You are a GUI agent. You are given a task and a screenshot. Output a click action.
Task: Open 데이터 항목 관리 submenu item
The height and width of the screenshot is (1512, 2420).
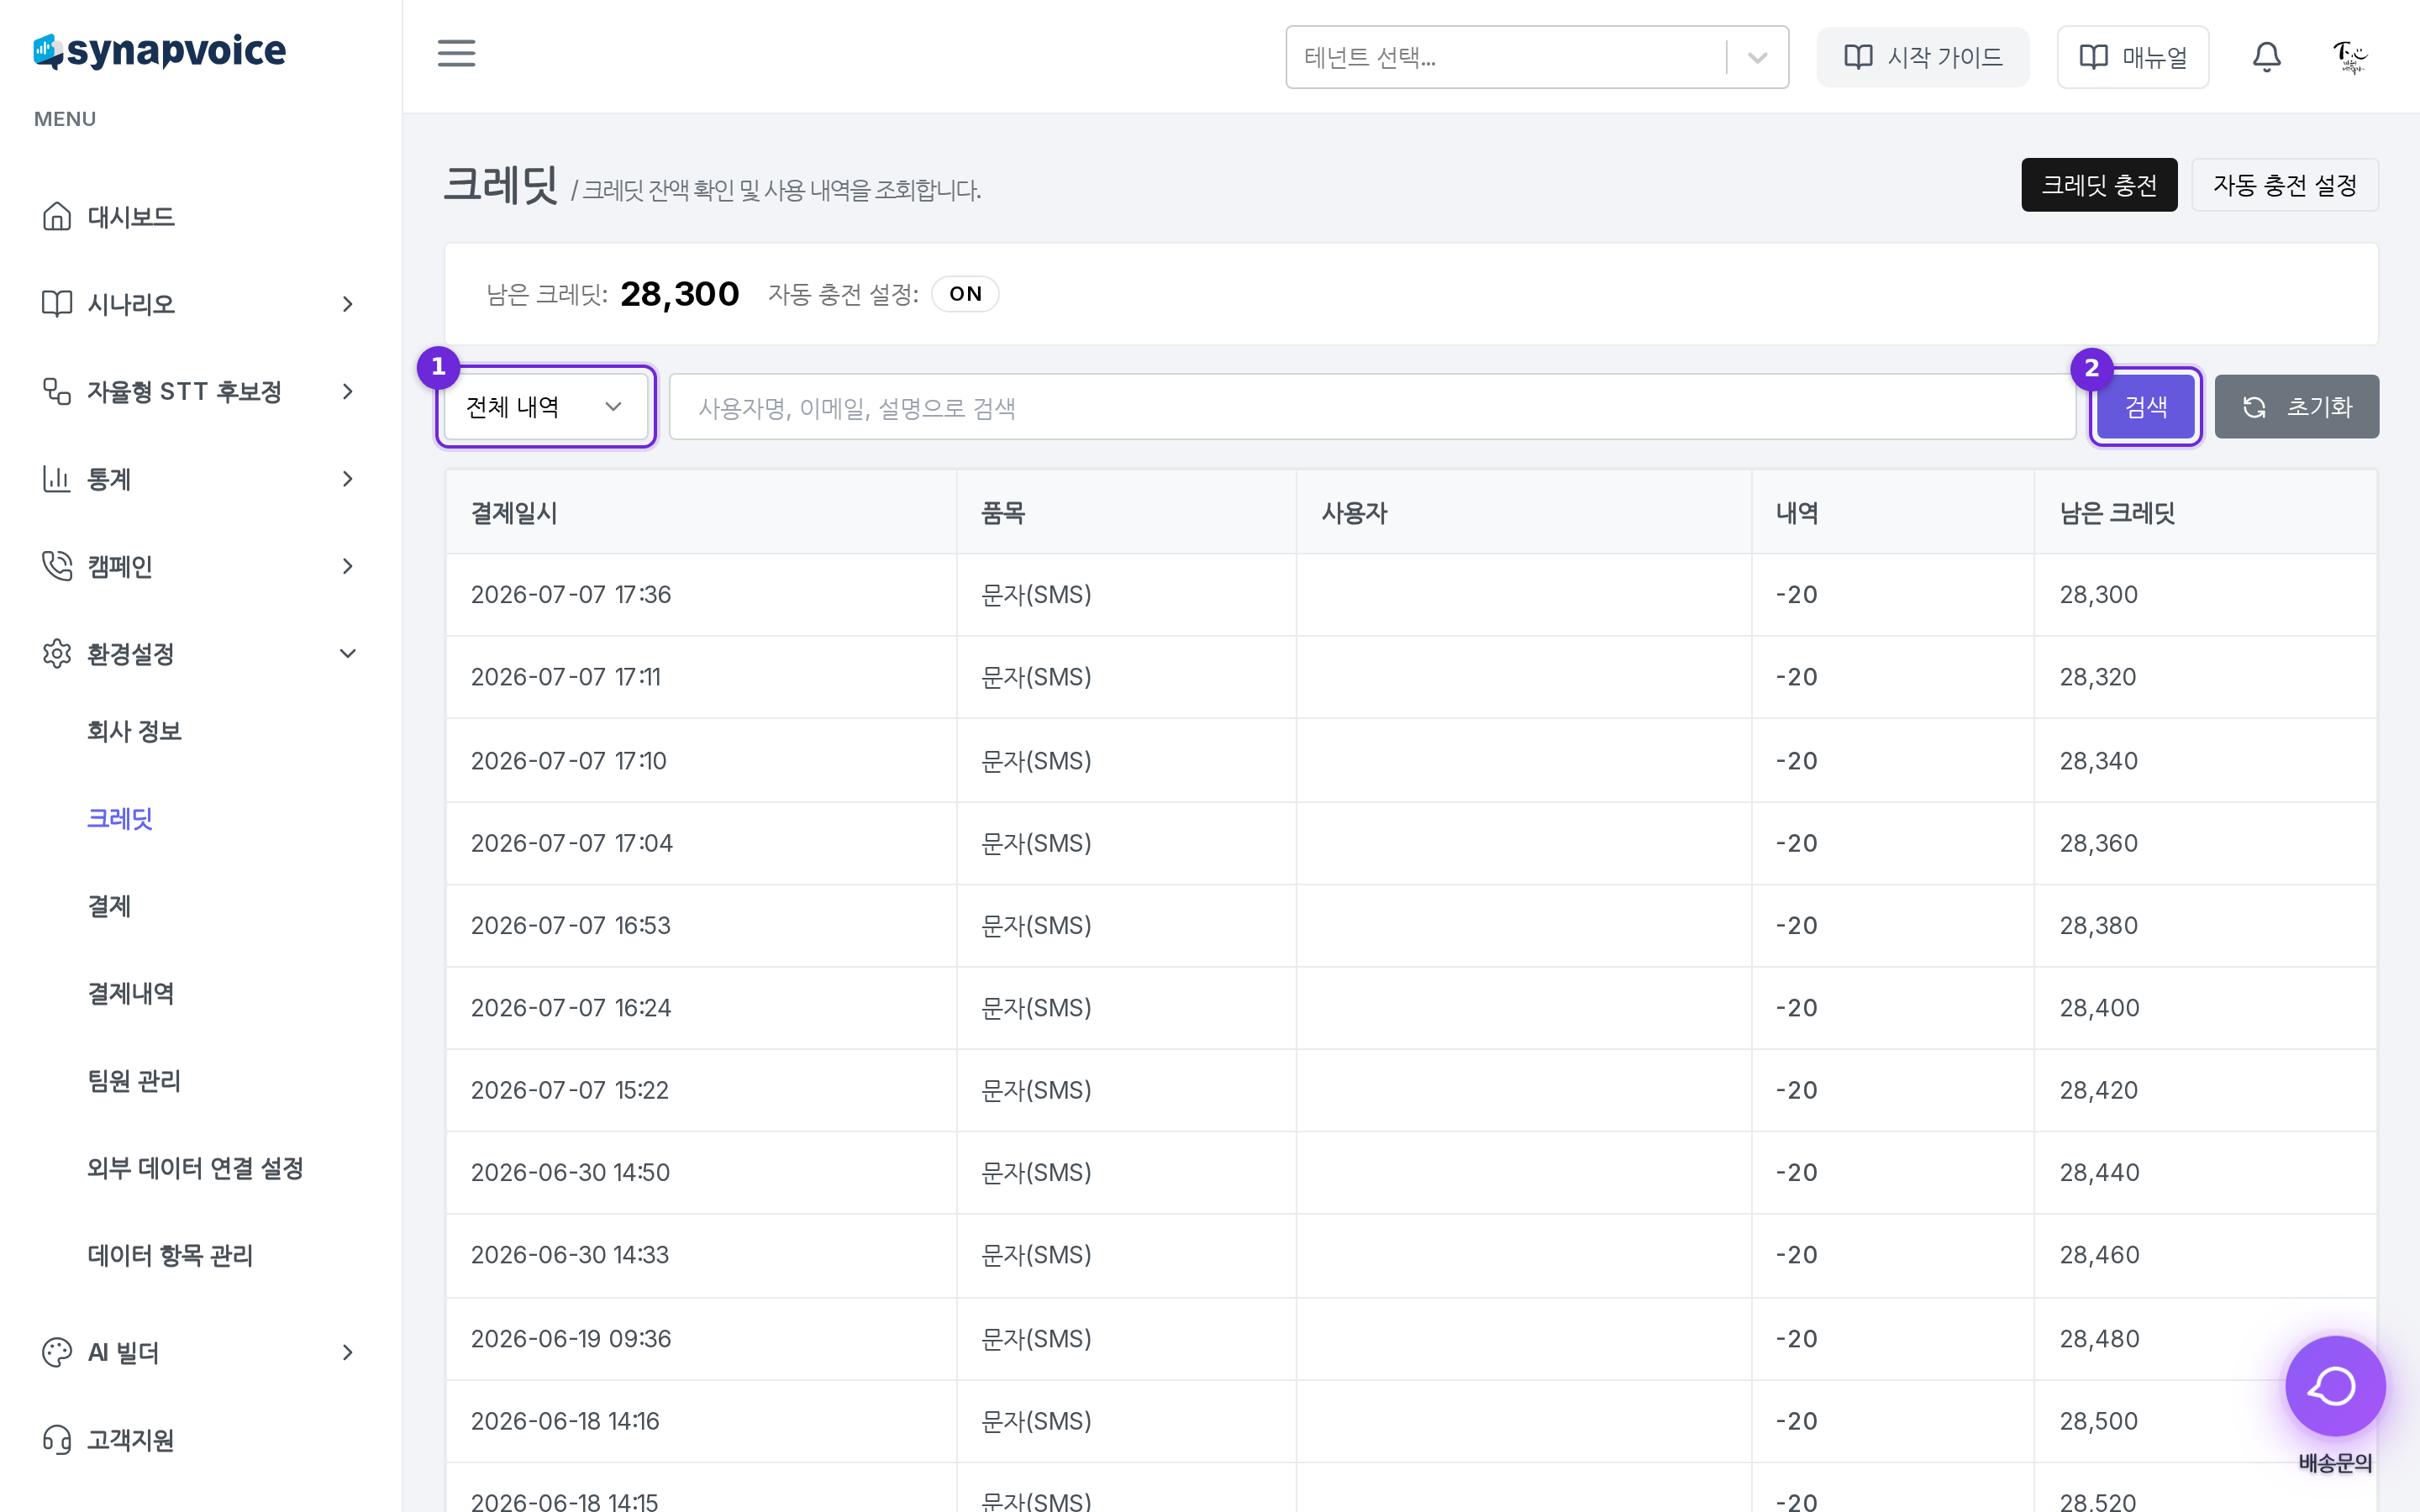pyautogui.click(x=170, y=1255)
